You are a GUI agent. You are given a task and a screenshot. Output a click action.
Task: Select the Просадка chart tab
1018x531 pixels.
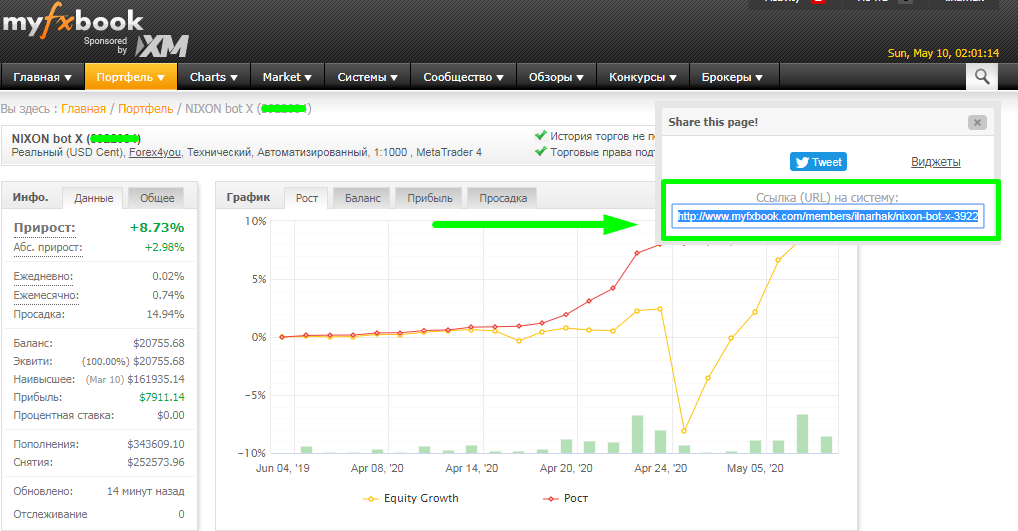click(x=503, y=198)
